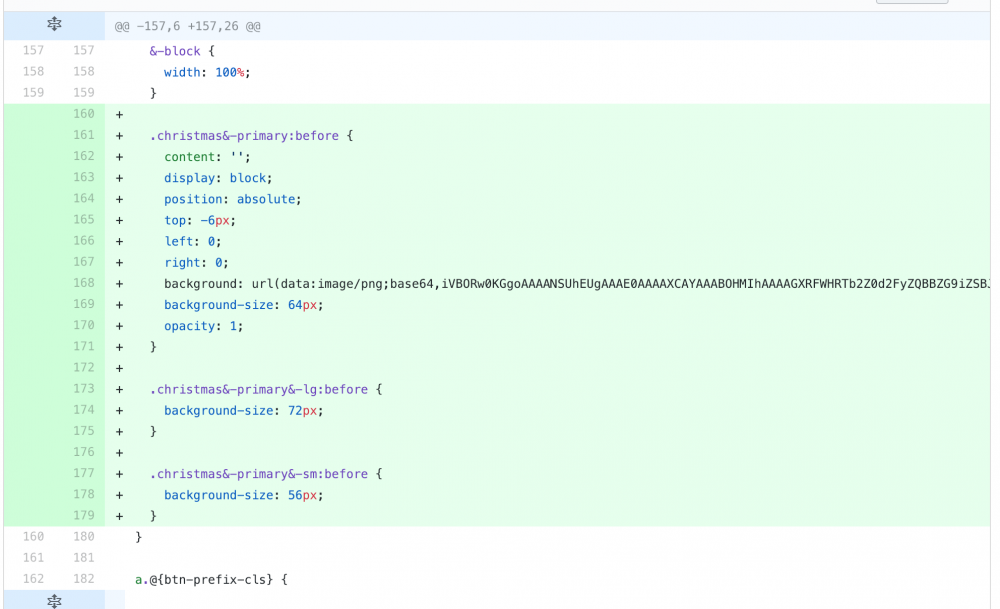This screenshot has width=1000, height=609.
Task: Click the hunk header @@ -157,6 +157,26 @@
Action: pyautogui.click(x=187, y=26)
